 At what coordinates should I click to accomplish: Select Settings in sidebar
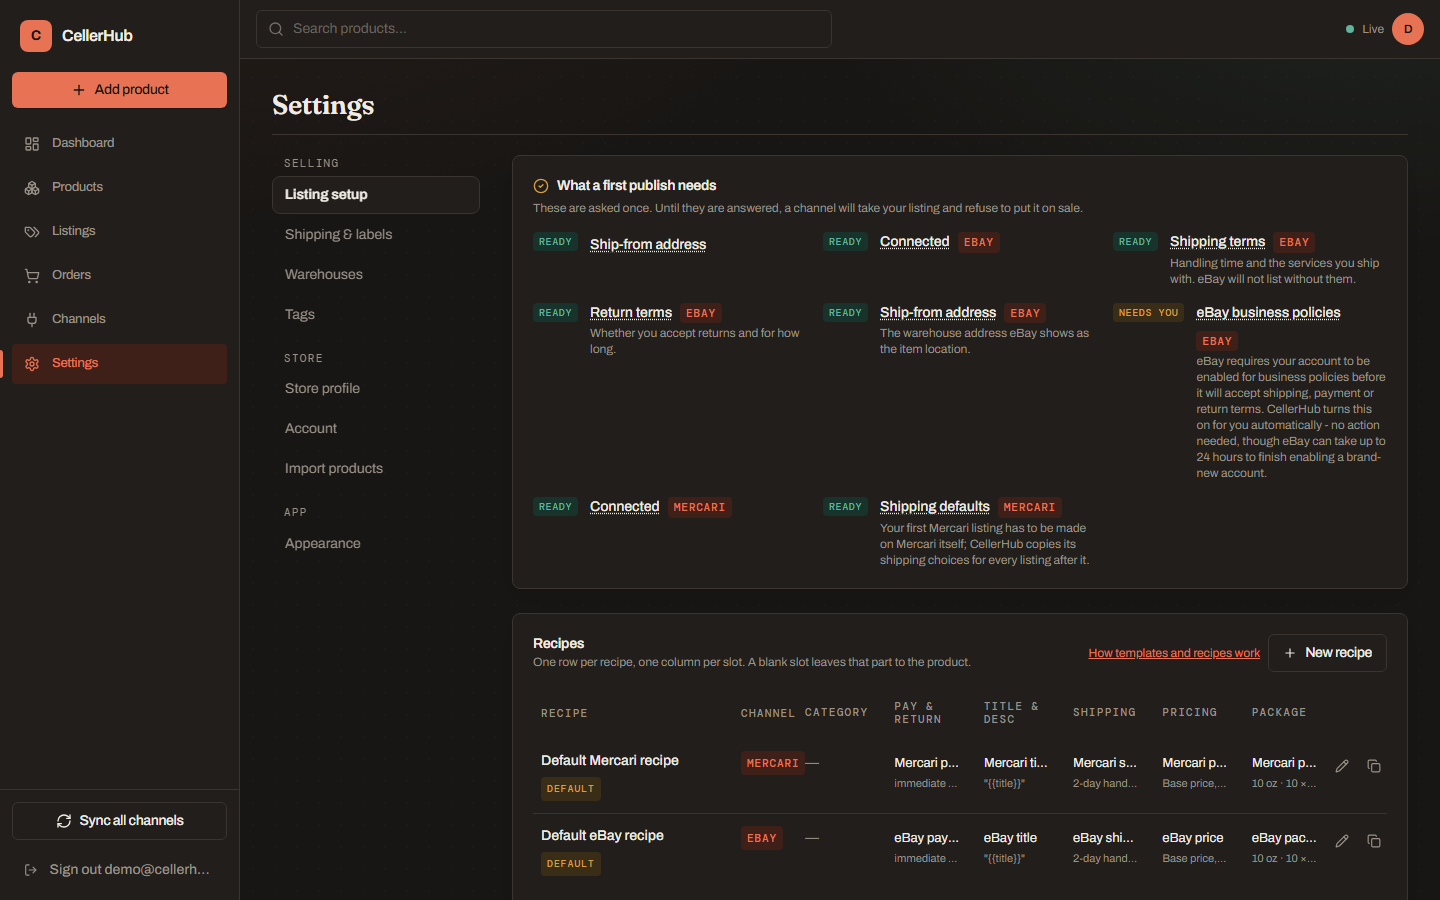[119, 364]
